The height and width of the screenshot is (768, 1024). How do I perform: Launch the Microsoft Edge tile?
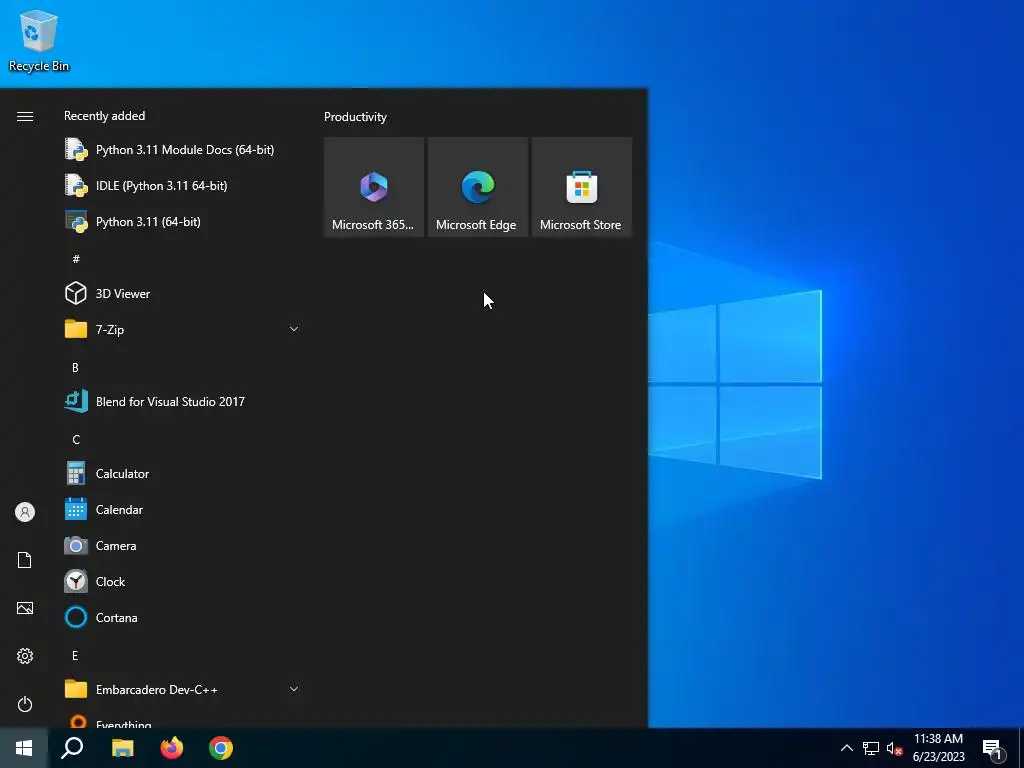(478, 187)
